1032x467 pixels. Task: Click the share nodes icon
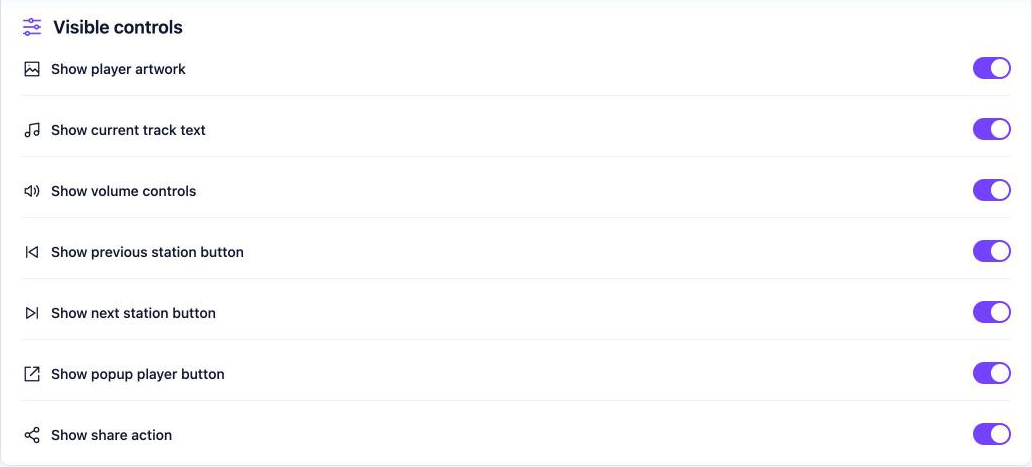coord(32,435)
